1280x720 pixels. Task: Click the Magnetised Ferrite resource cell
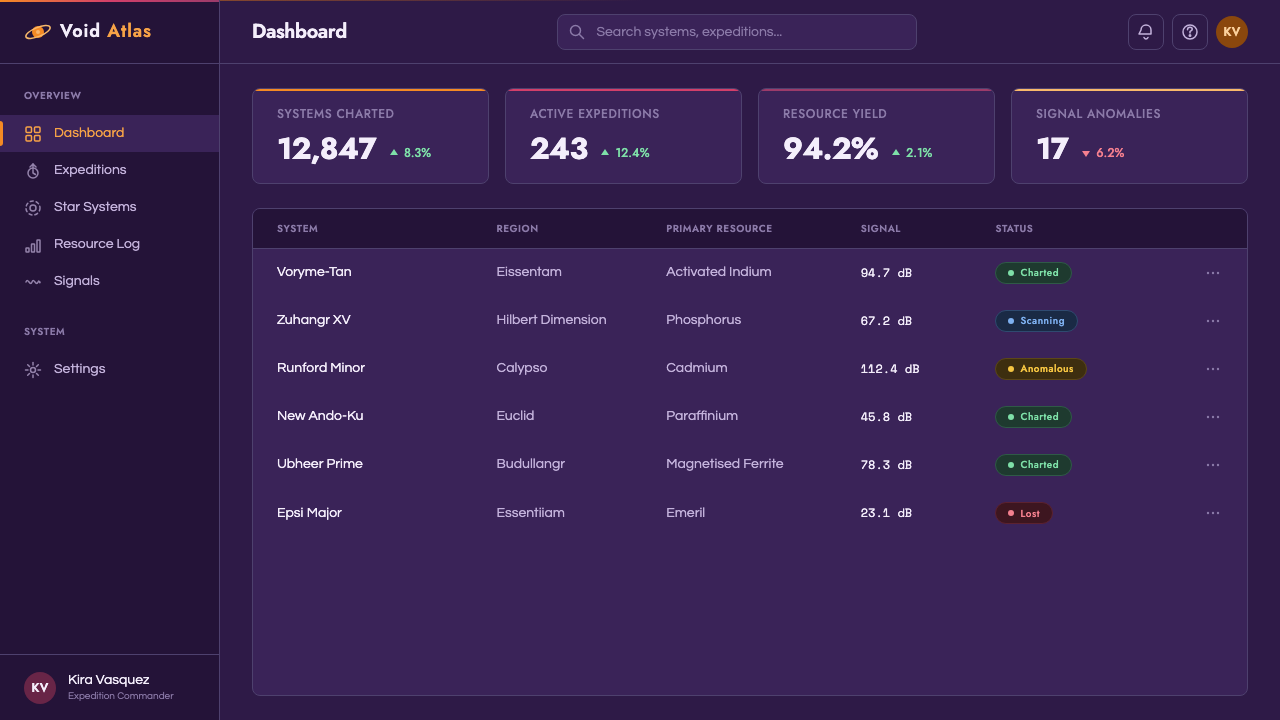pyautogui.click(x=725, y=464)
